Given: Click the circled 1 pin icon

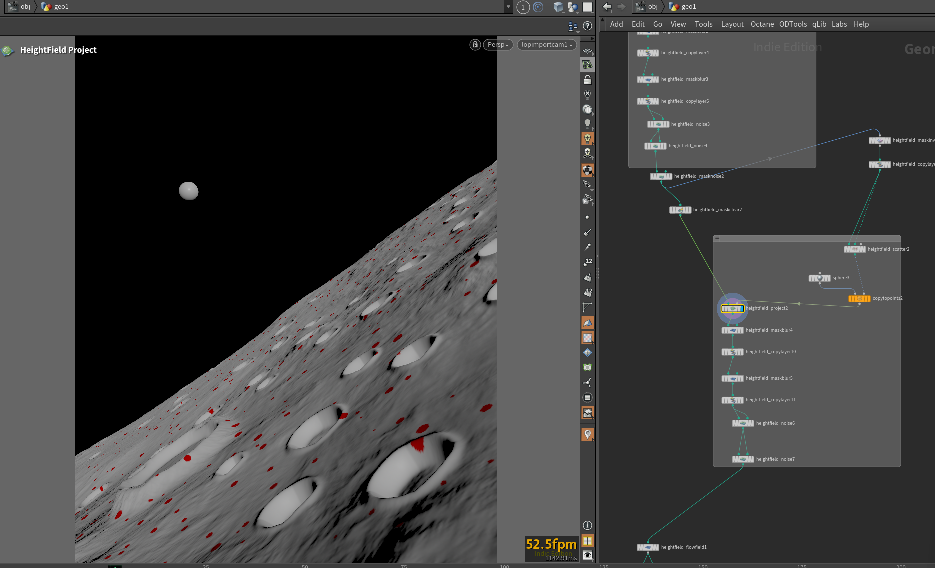Looking at the screenshot, I should coord(523,7).
